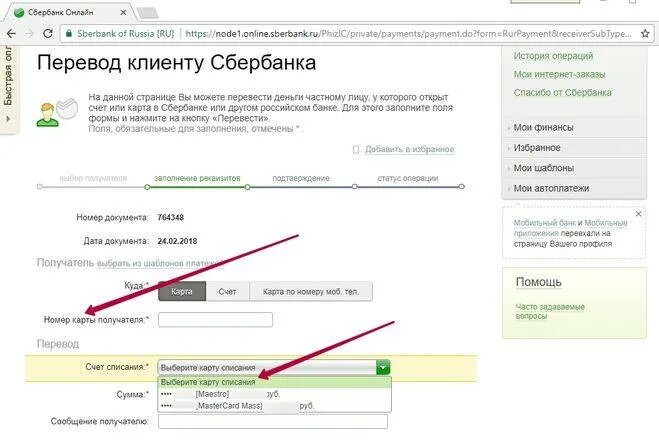Click the Номер карты получателя input field
Viewport: 659px width, 442px height.
(x=215, y=320)
